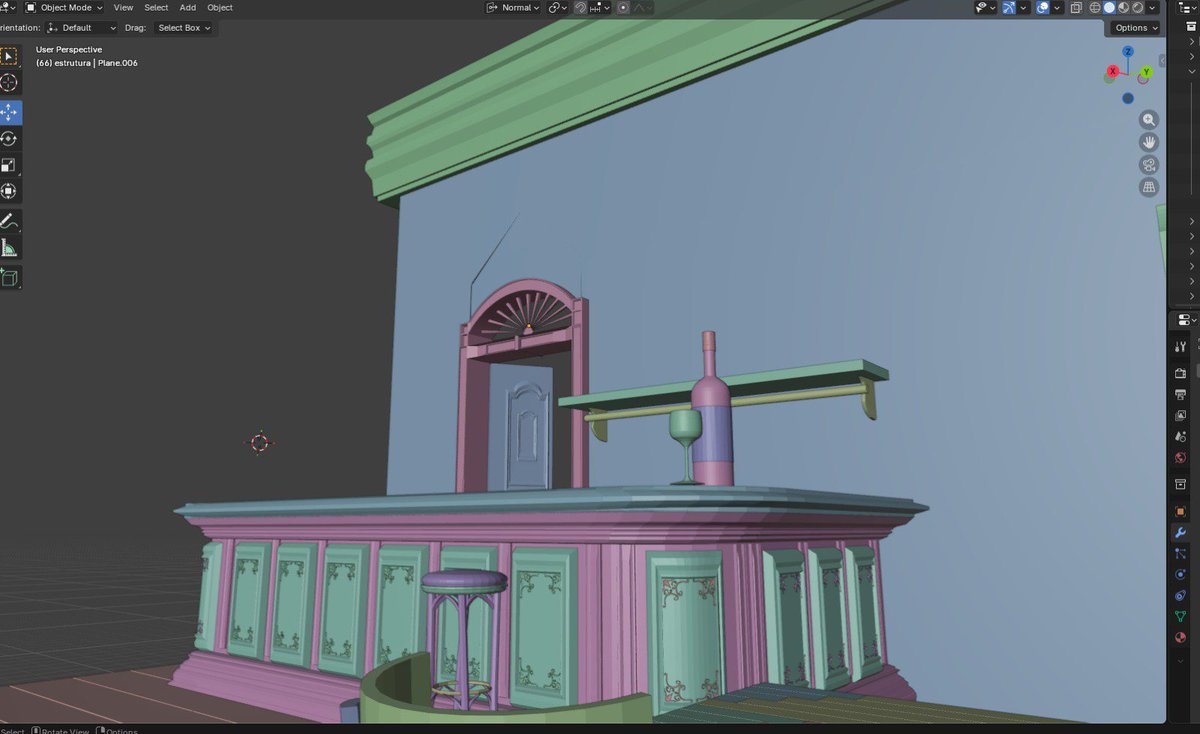Toggle proportional editing
This screenshot has width=1200, height=734.
coord(623,7)
